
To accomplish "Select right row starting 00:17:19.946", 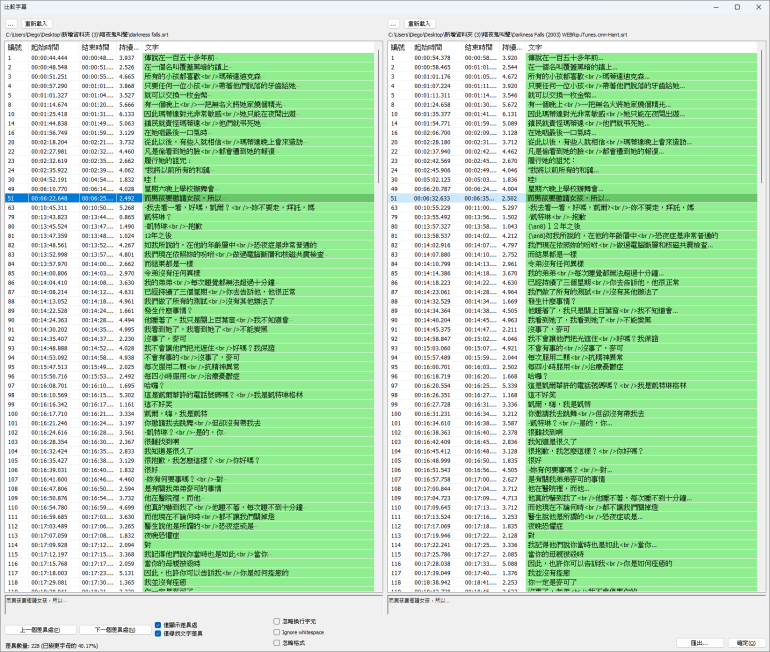I will click(x=573, y=536).
